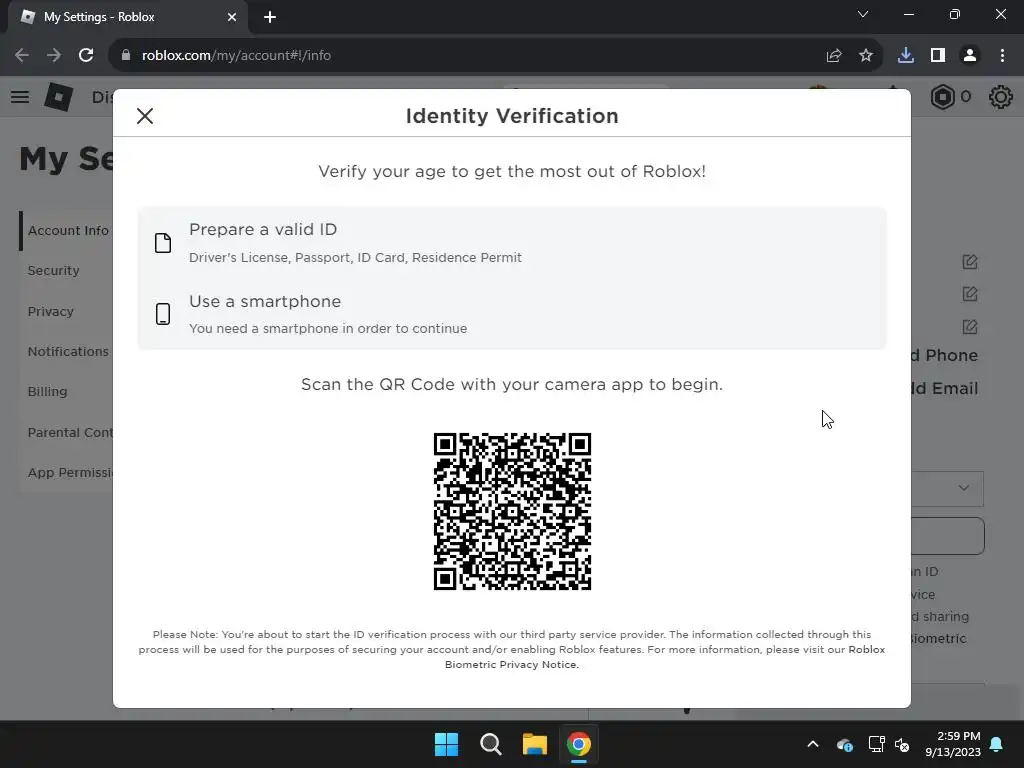Go forward in browser history
Viewport: 1024px width, 768px height.
(54, 56)
